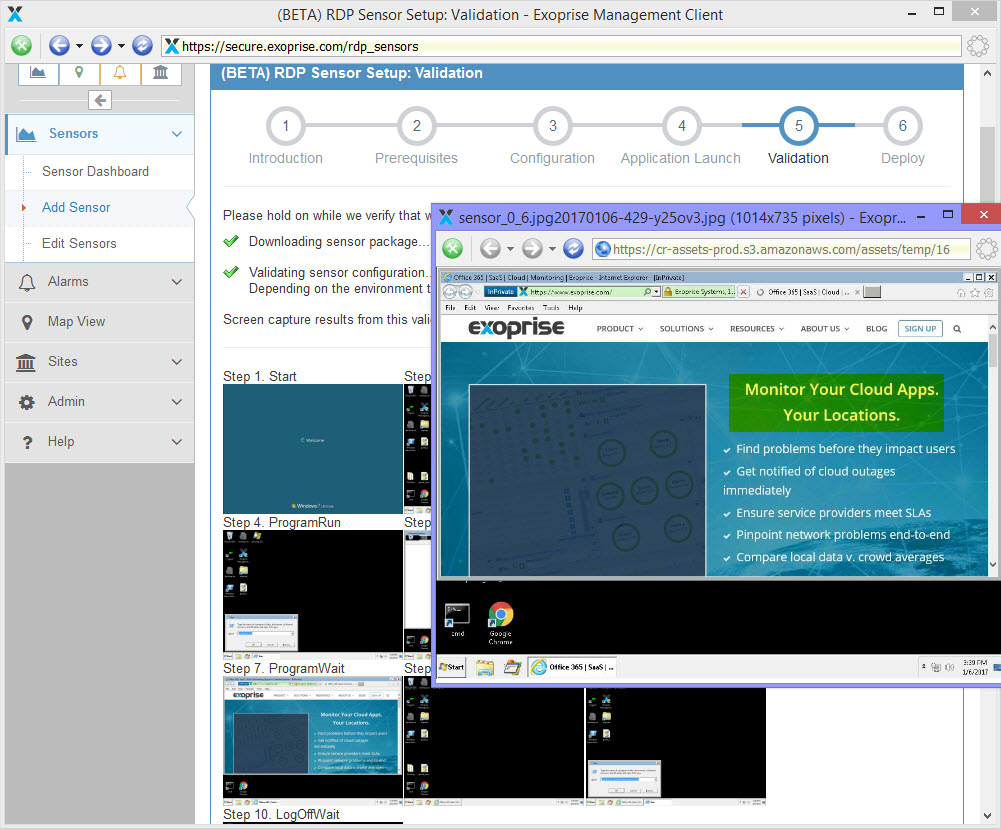
Task: Click Google Chrome desktop icon in screenshot
Action: coord(500,623)
